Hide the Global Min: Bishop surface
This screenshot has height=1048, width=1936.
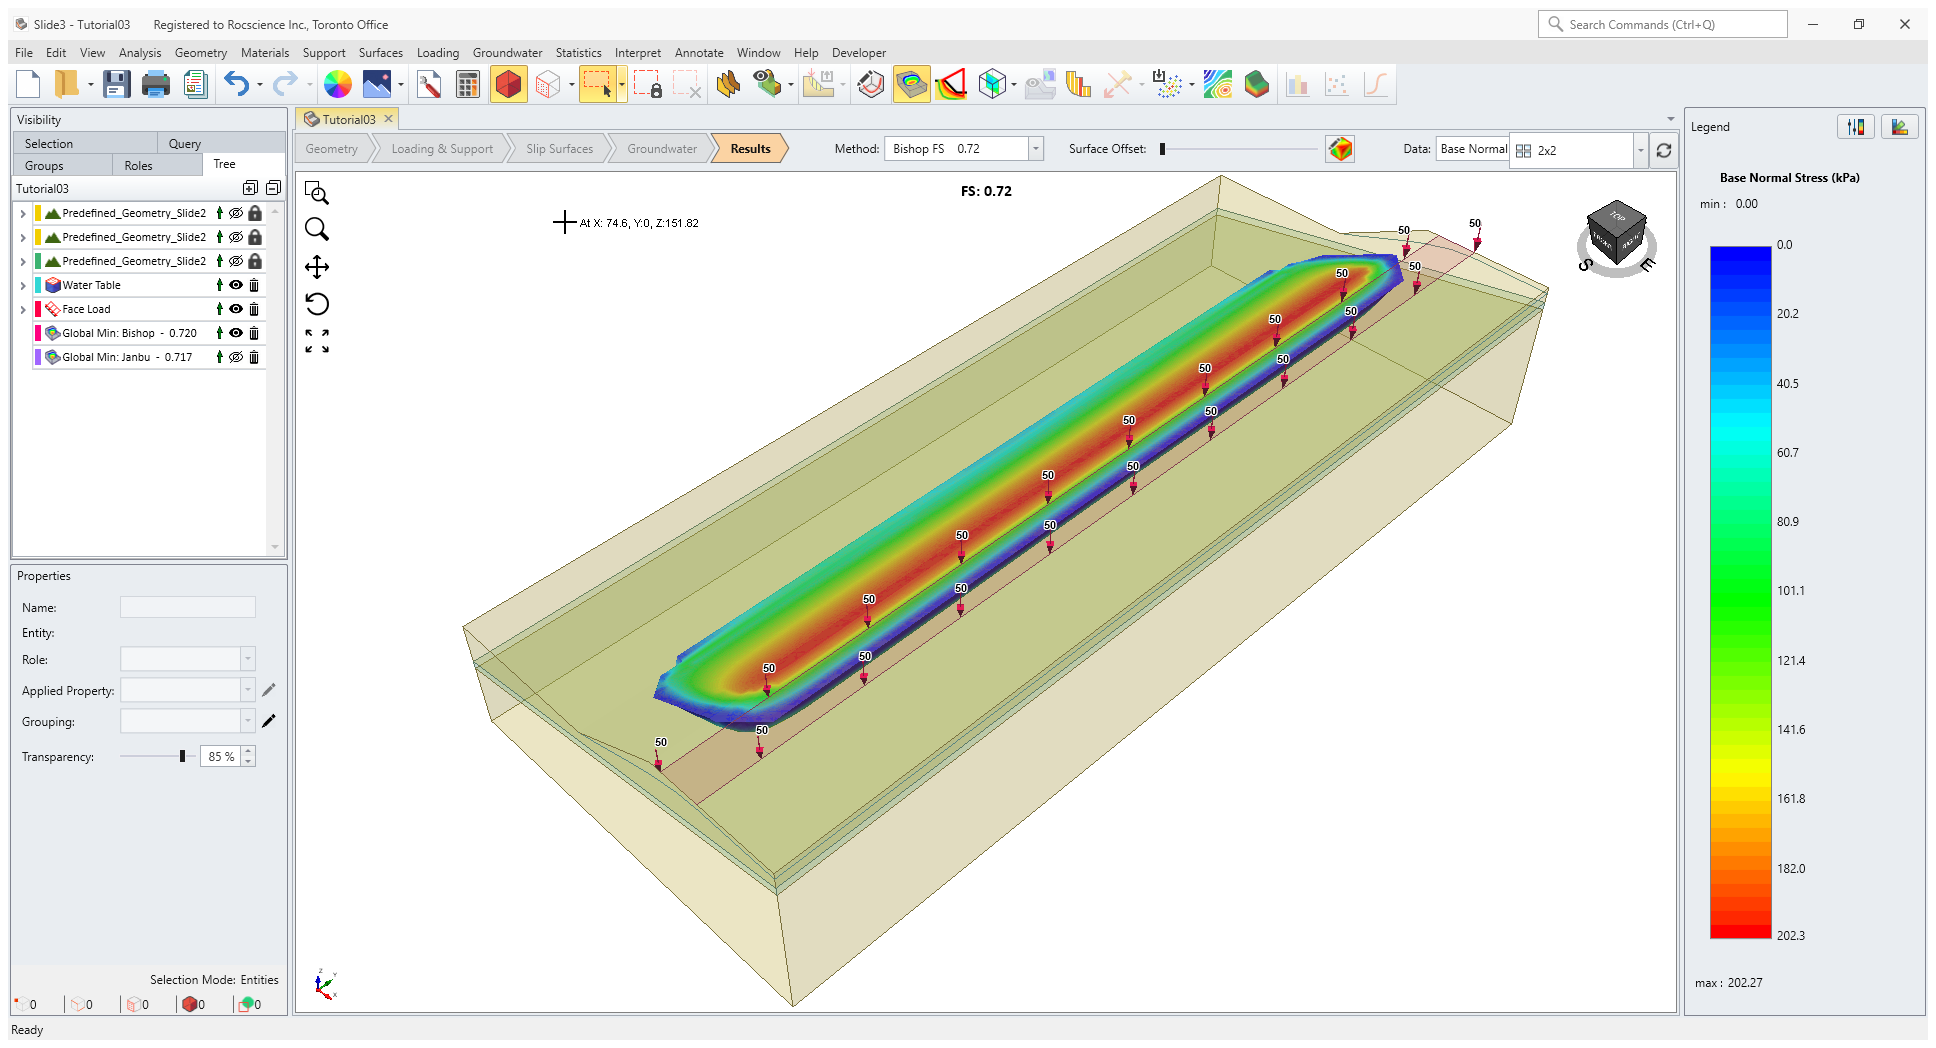click(x=236, y=334)
